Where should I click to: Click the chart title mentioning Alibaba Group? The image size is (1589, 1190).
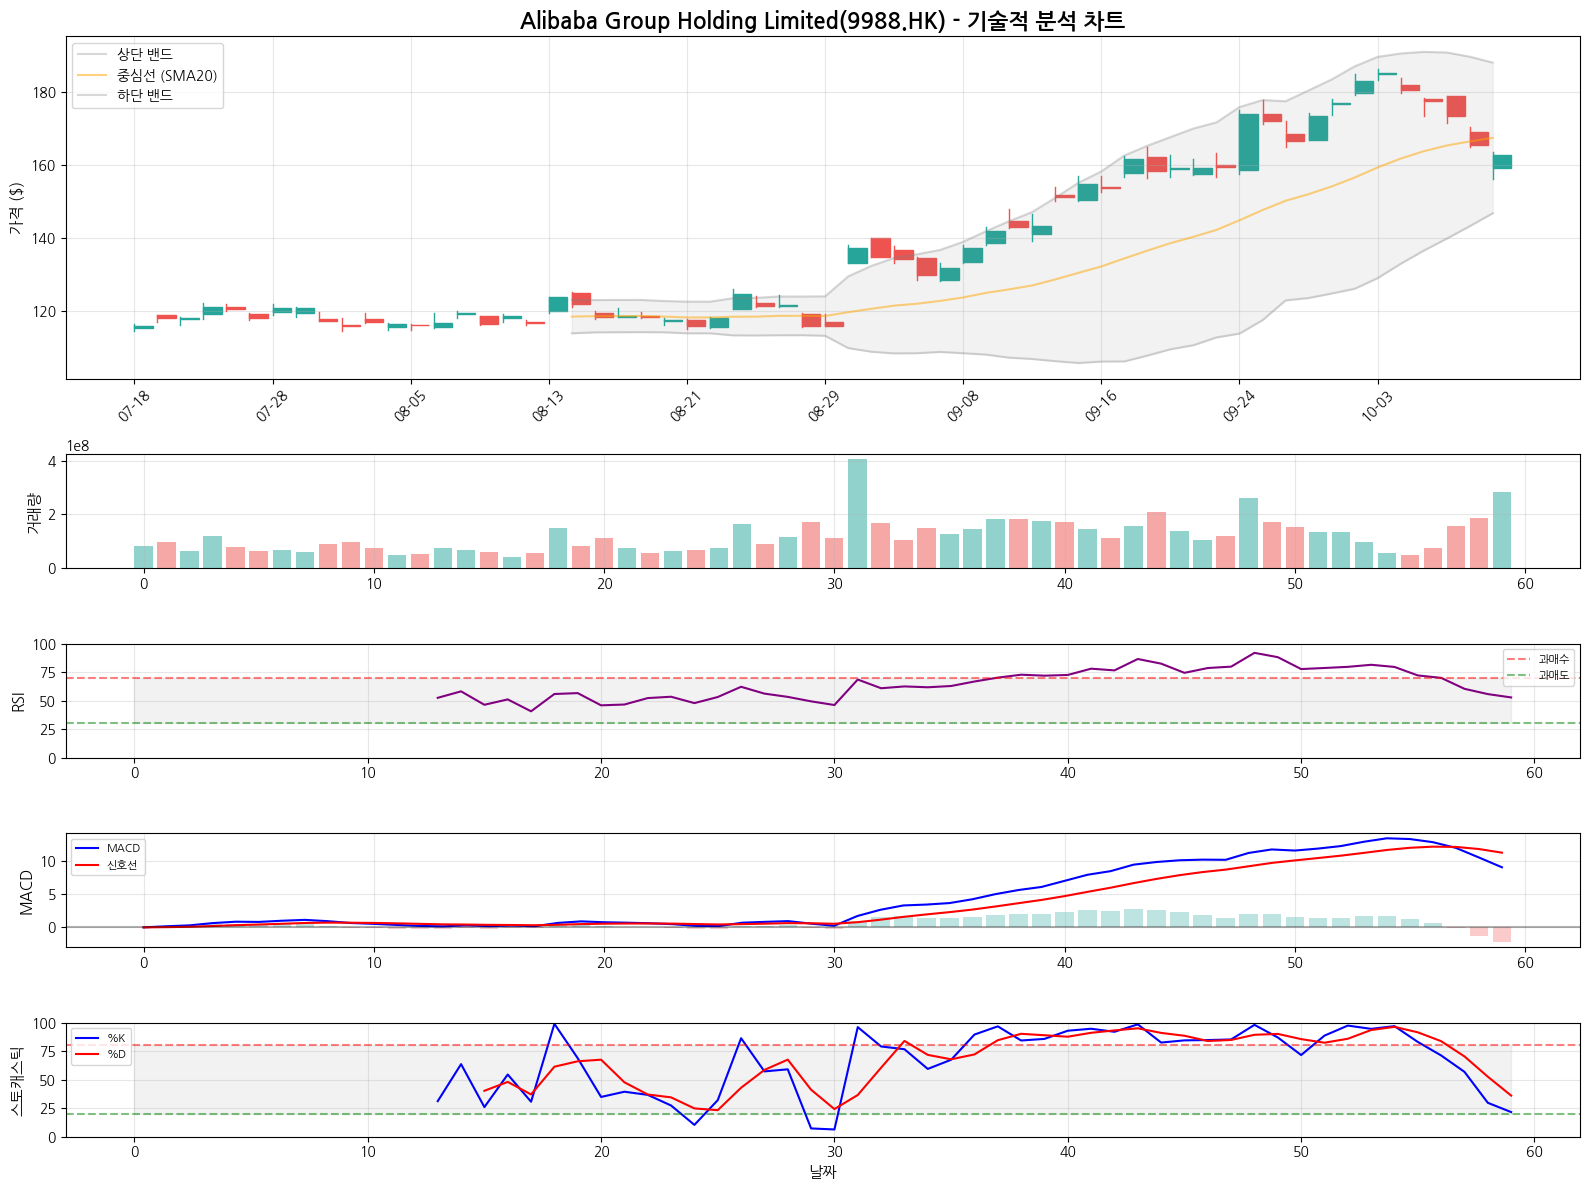pos(821,21)
